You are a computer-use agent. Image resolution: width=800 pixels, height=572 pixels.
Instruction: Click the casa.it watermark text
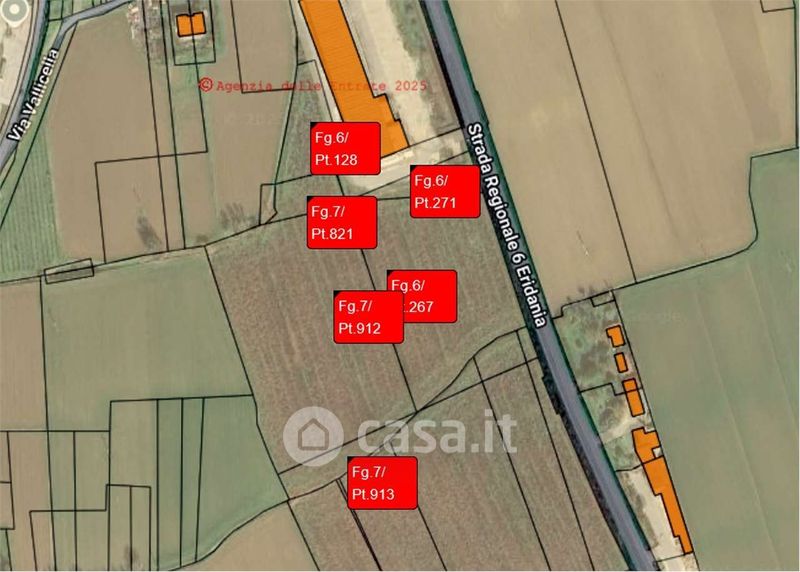click(437, 434)
